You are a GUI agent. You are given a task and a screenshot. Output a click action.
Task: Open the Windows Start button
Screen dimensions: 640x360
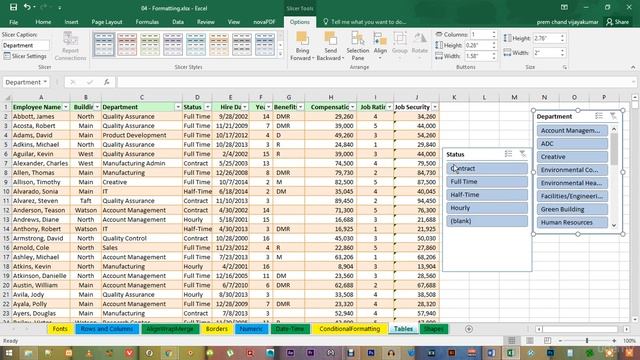tap(9, 353)
